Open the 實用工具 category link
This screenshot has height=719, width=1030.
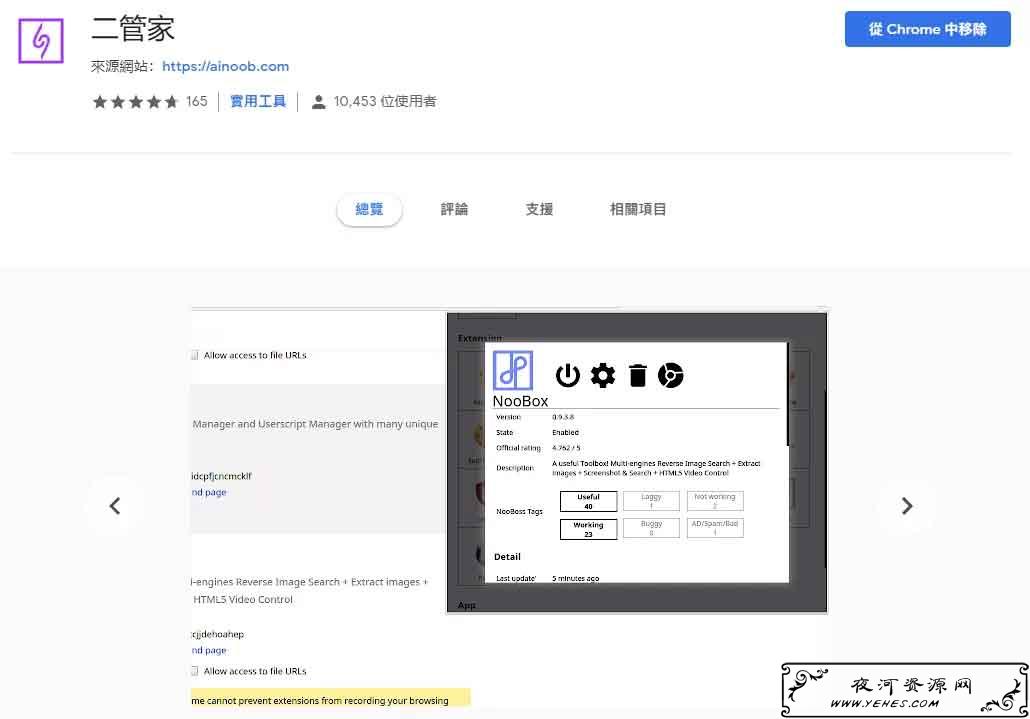258,102
